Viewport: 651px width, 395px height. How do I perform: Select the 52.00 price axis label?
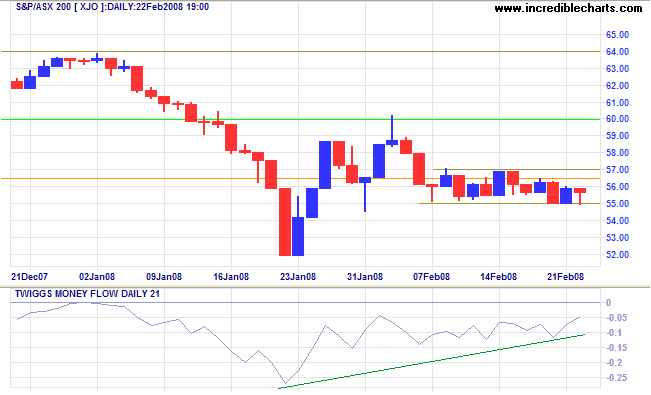(617, 255)
